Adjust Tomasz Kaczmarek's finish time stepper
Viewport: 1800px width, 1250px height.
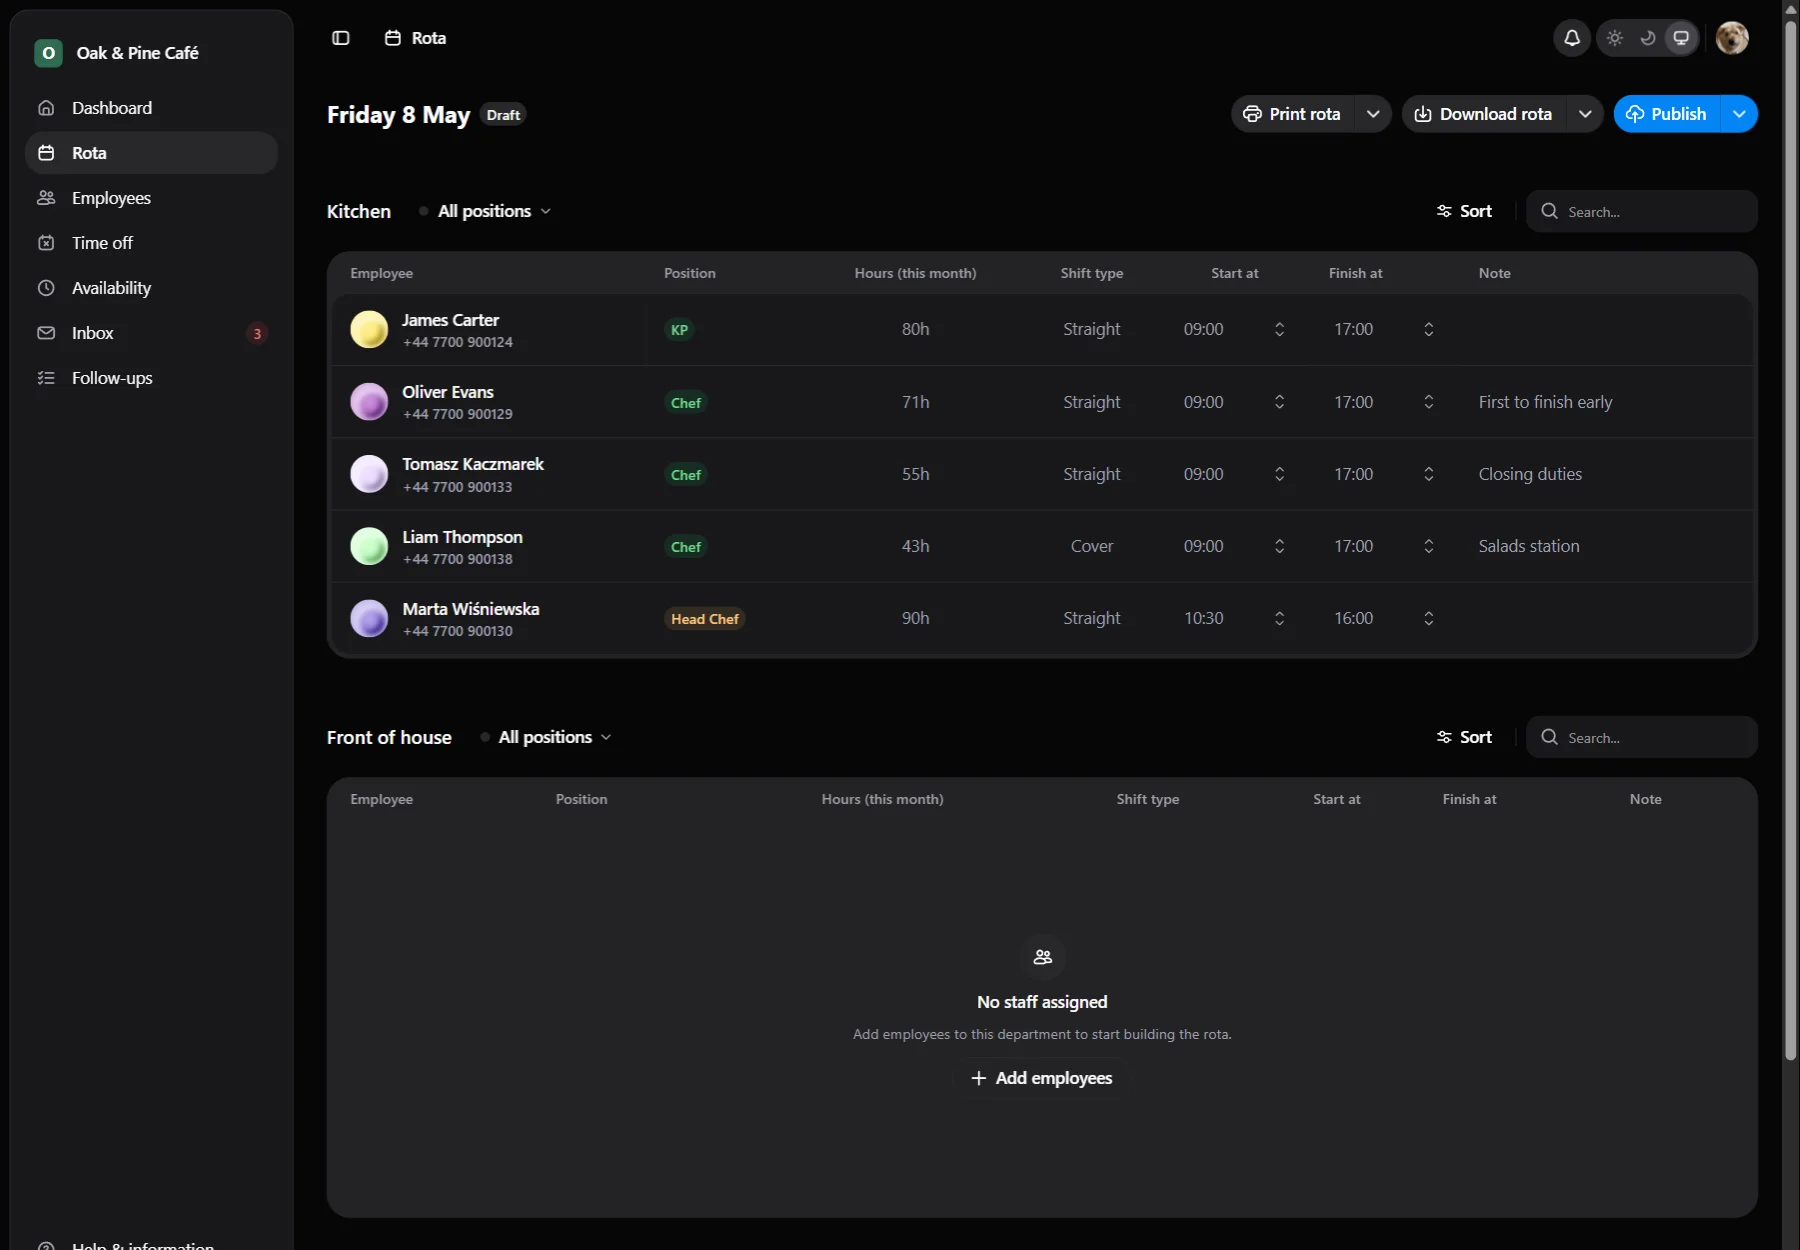pos(1429,474)
